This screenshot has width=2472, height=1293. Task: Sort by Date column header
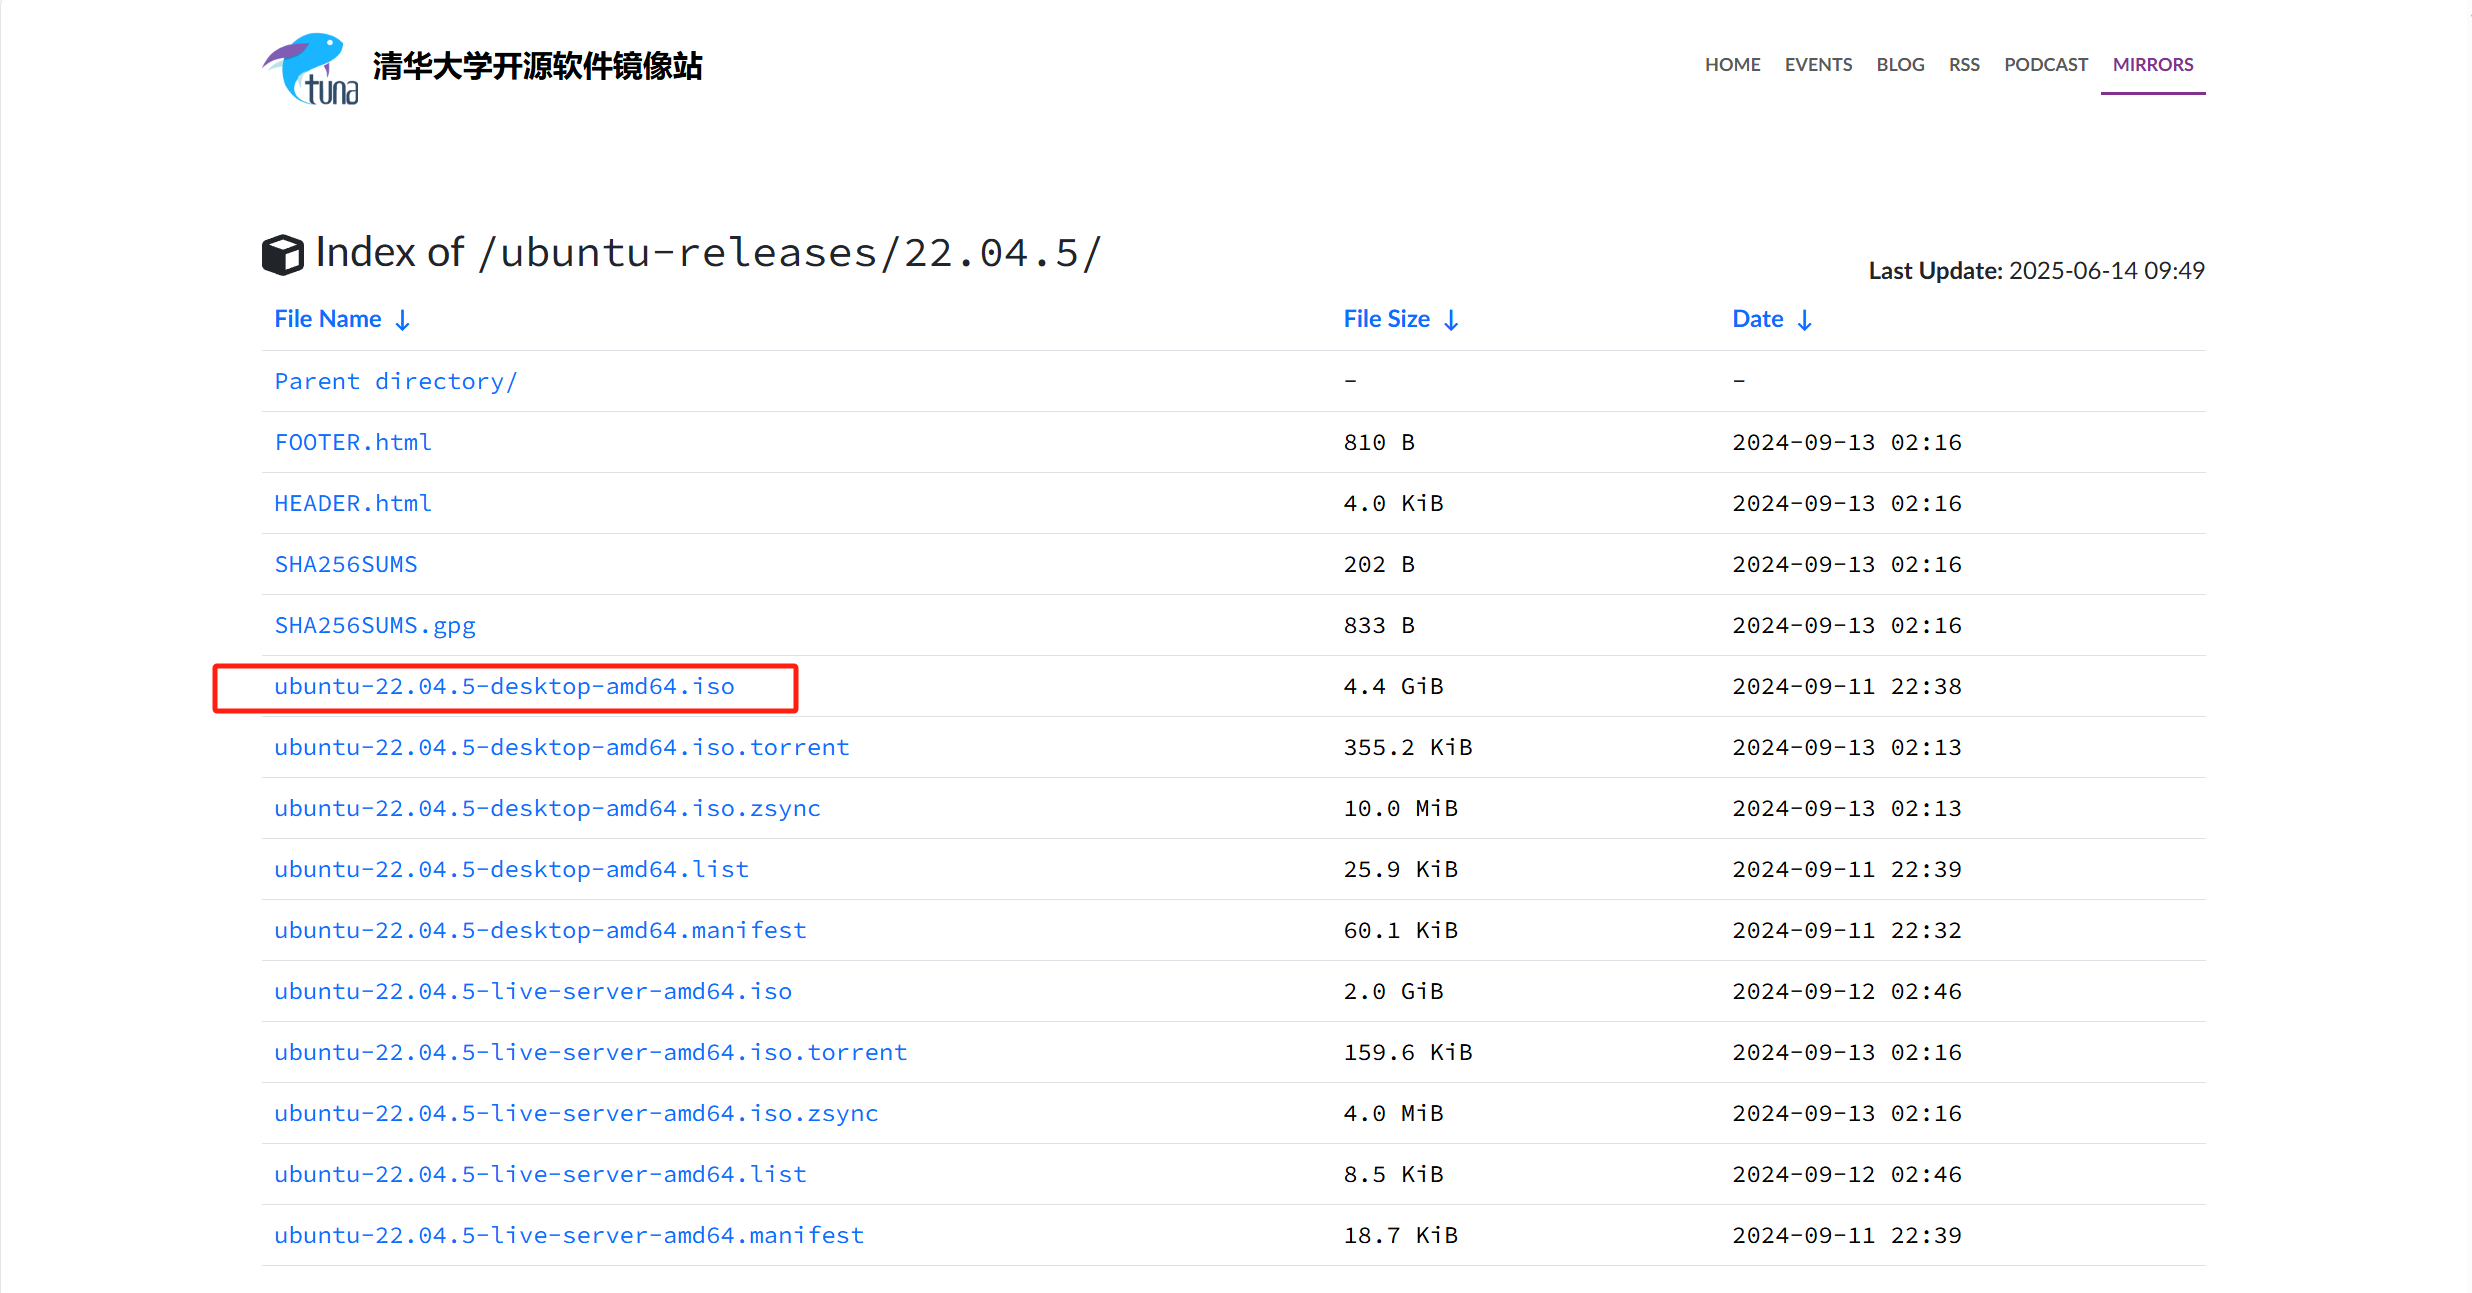pyautogui.click(x=1772, y=319)
